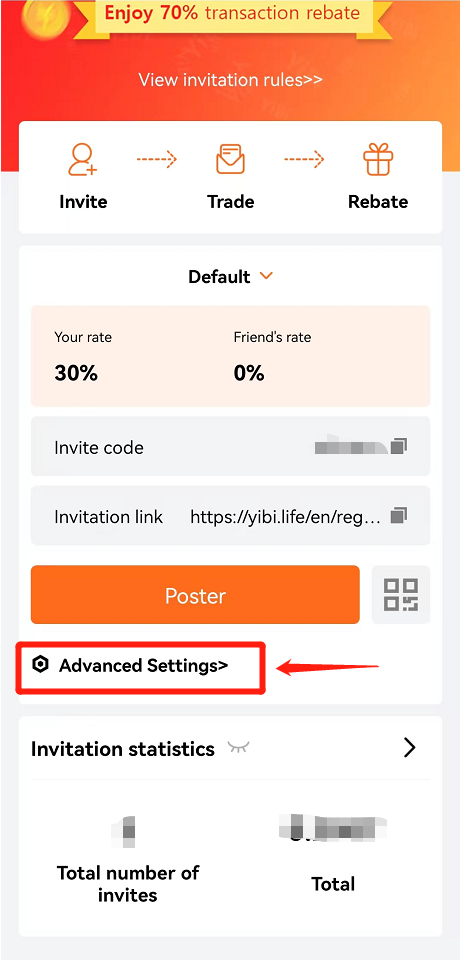Select the Invite code row

230,446
